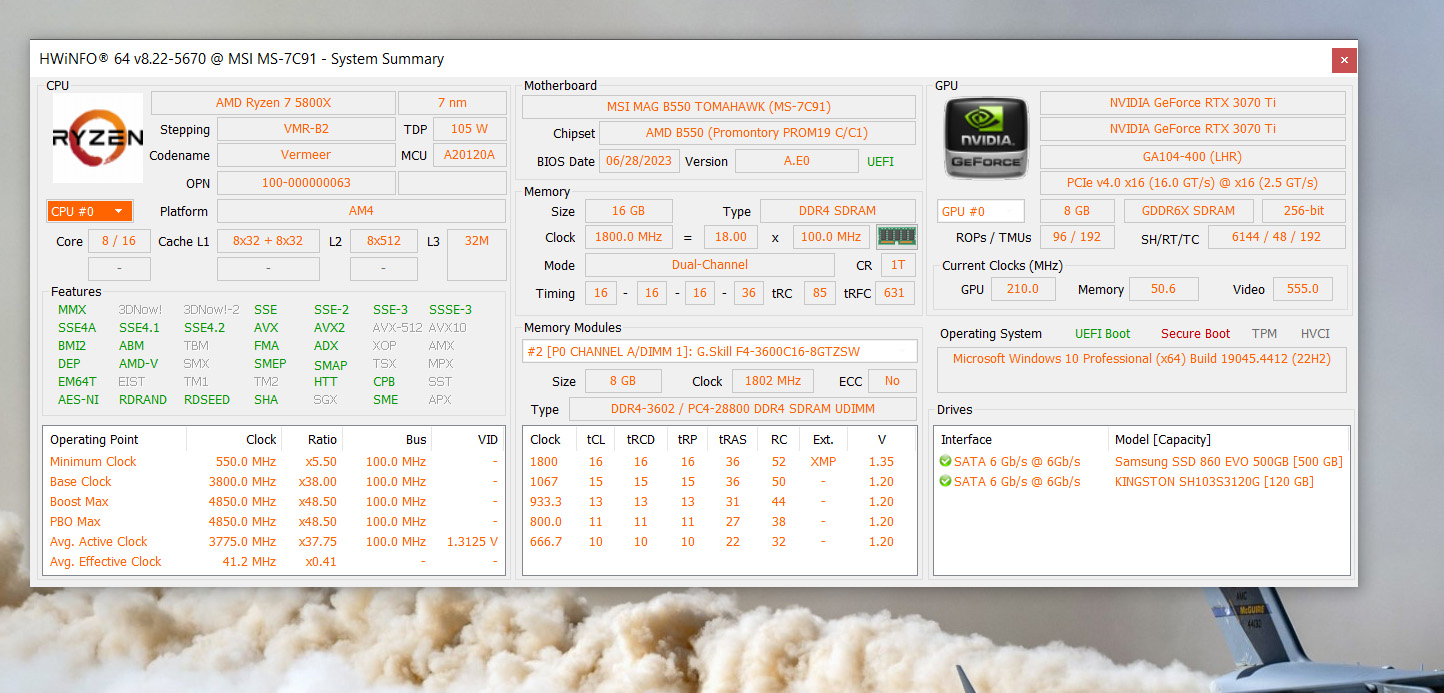Expand the memory module DIMM selector

[719, 351]
